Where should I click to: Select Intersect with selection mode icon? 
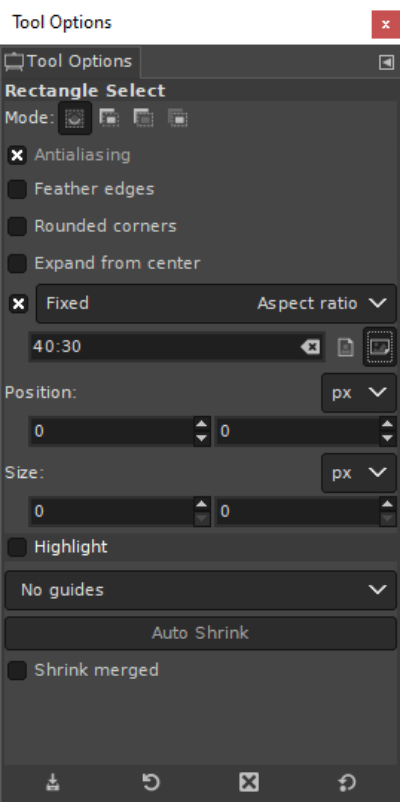[x=178, y=118]
